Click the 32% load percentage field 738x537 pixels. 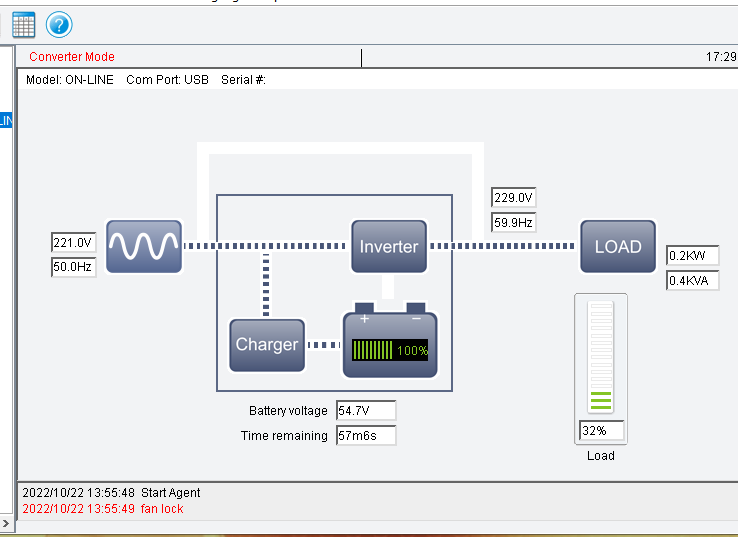coord(601,432)
